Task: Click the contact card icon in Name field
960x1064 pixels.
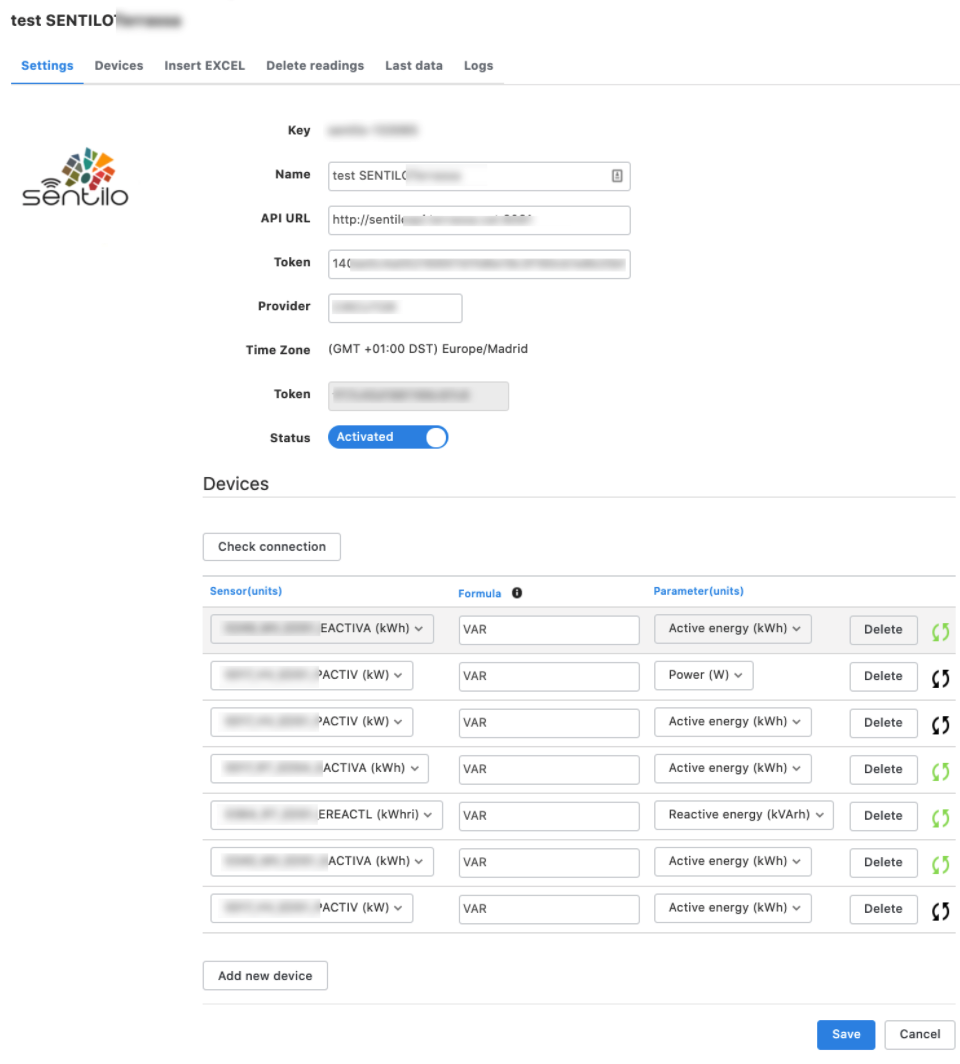Action: pyautogui.click(x=617, y=176)
